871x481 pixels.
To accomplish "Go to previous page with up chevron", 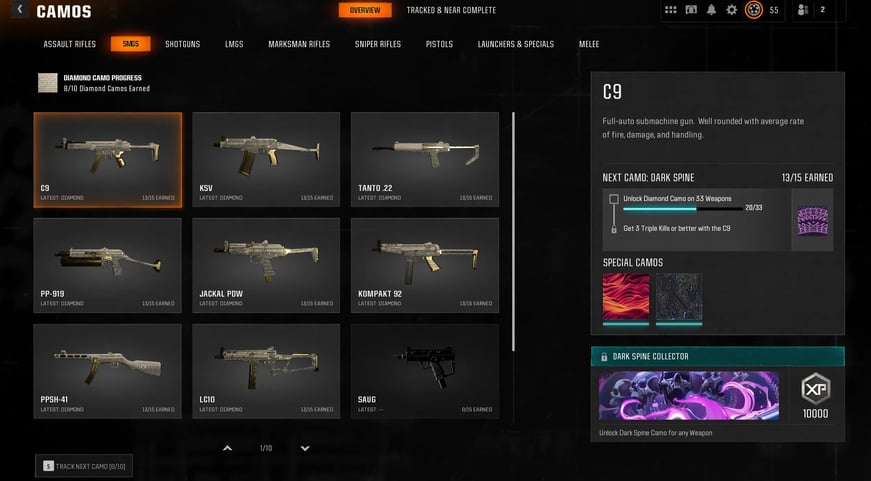I will click(x=227, y=448).
